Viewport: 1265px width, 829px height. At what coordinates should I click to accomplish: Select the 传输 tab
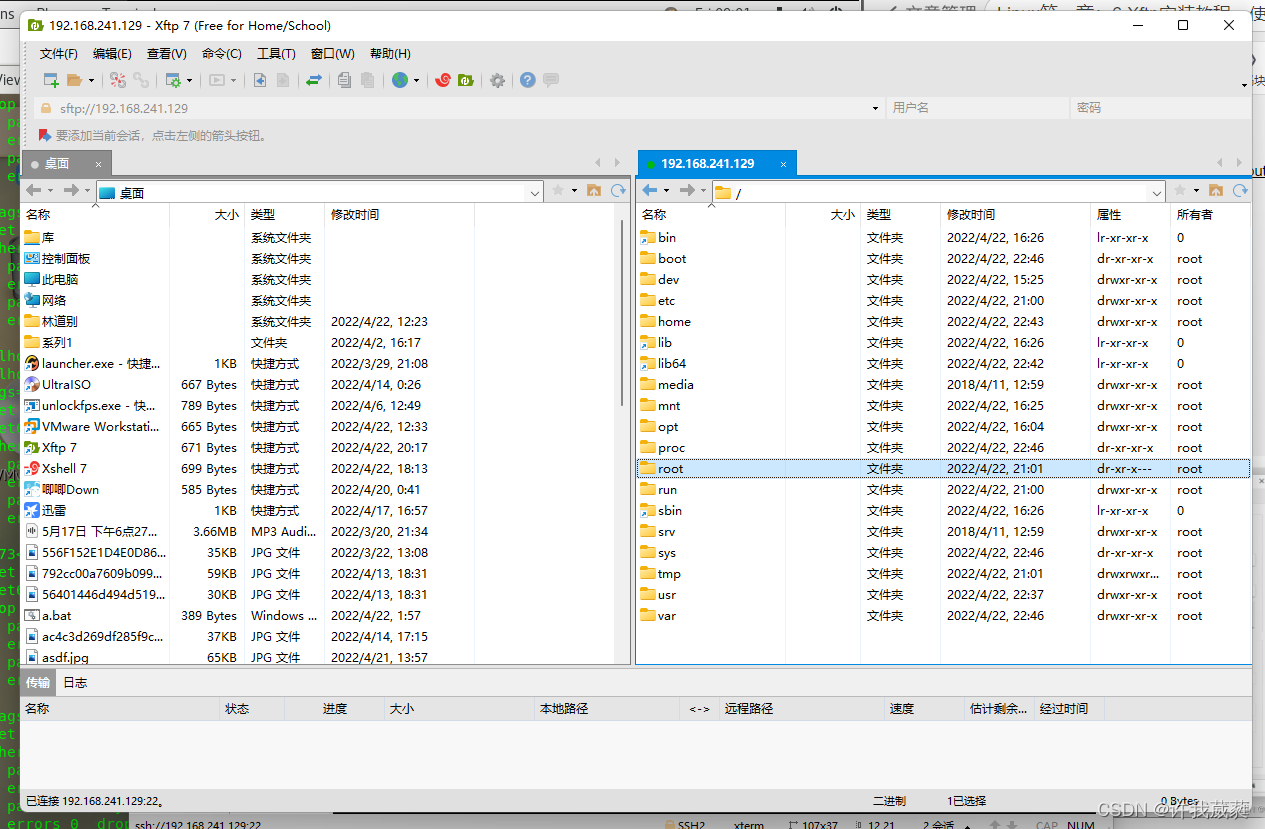coord(38,683)
